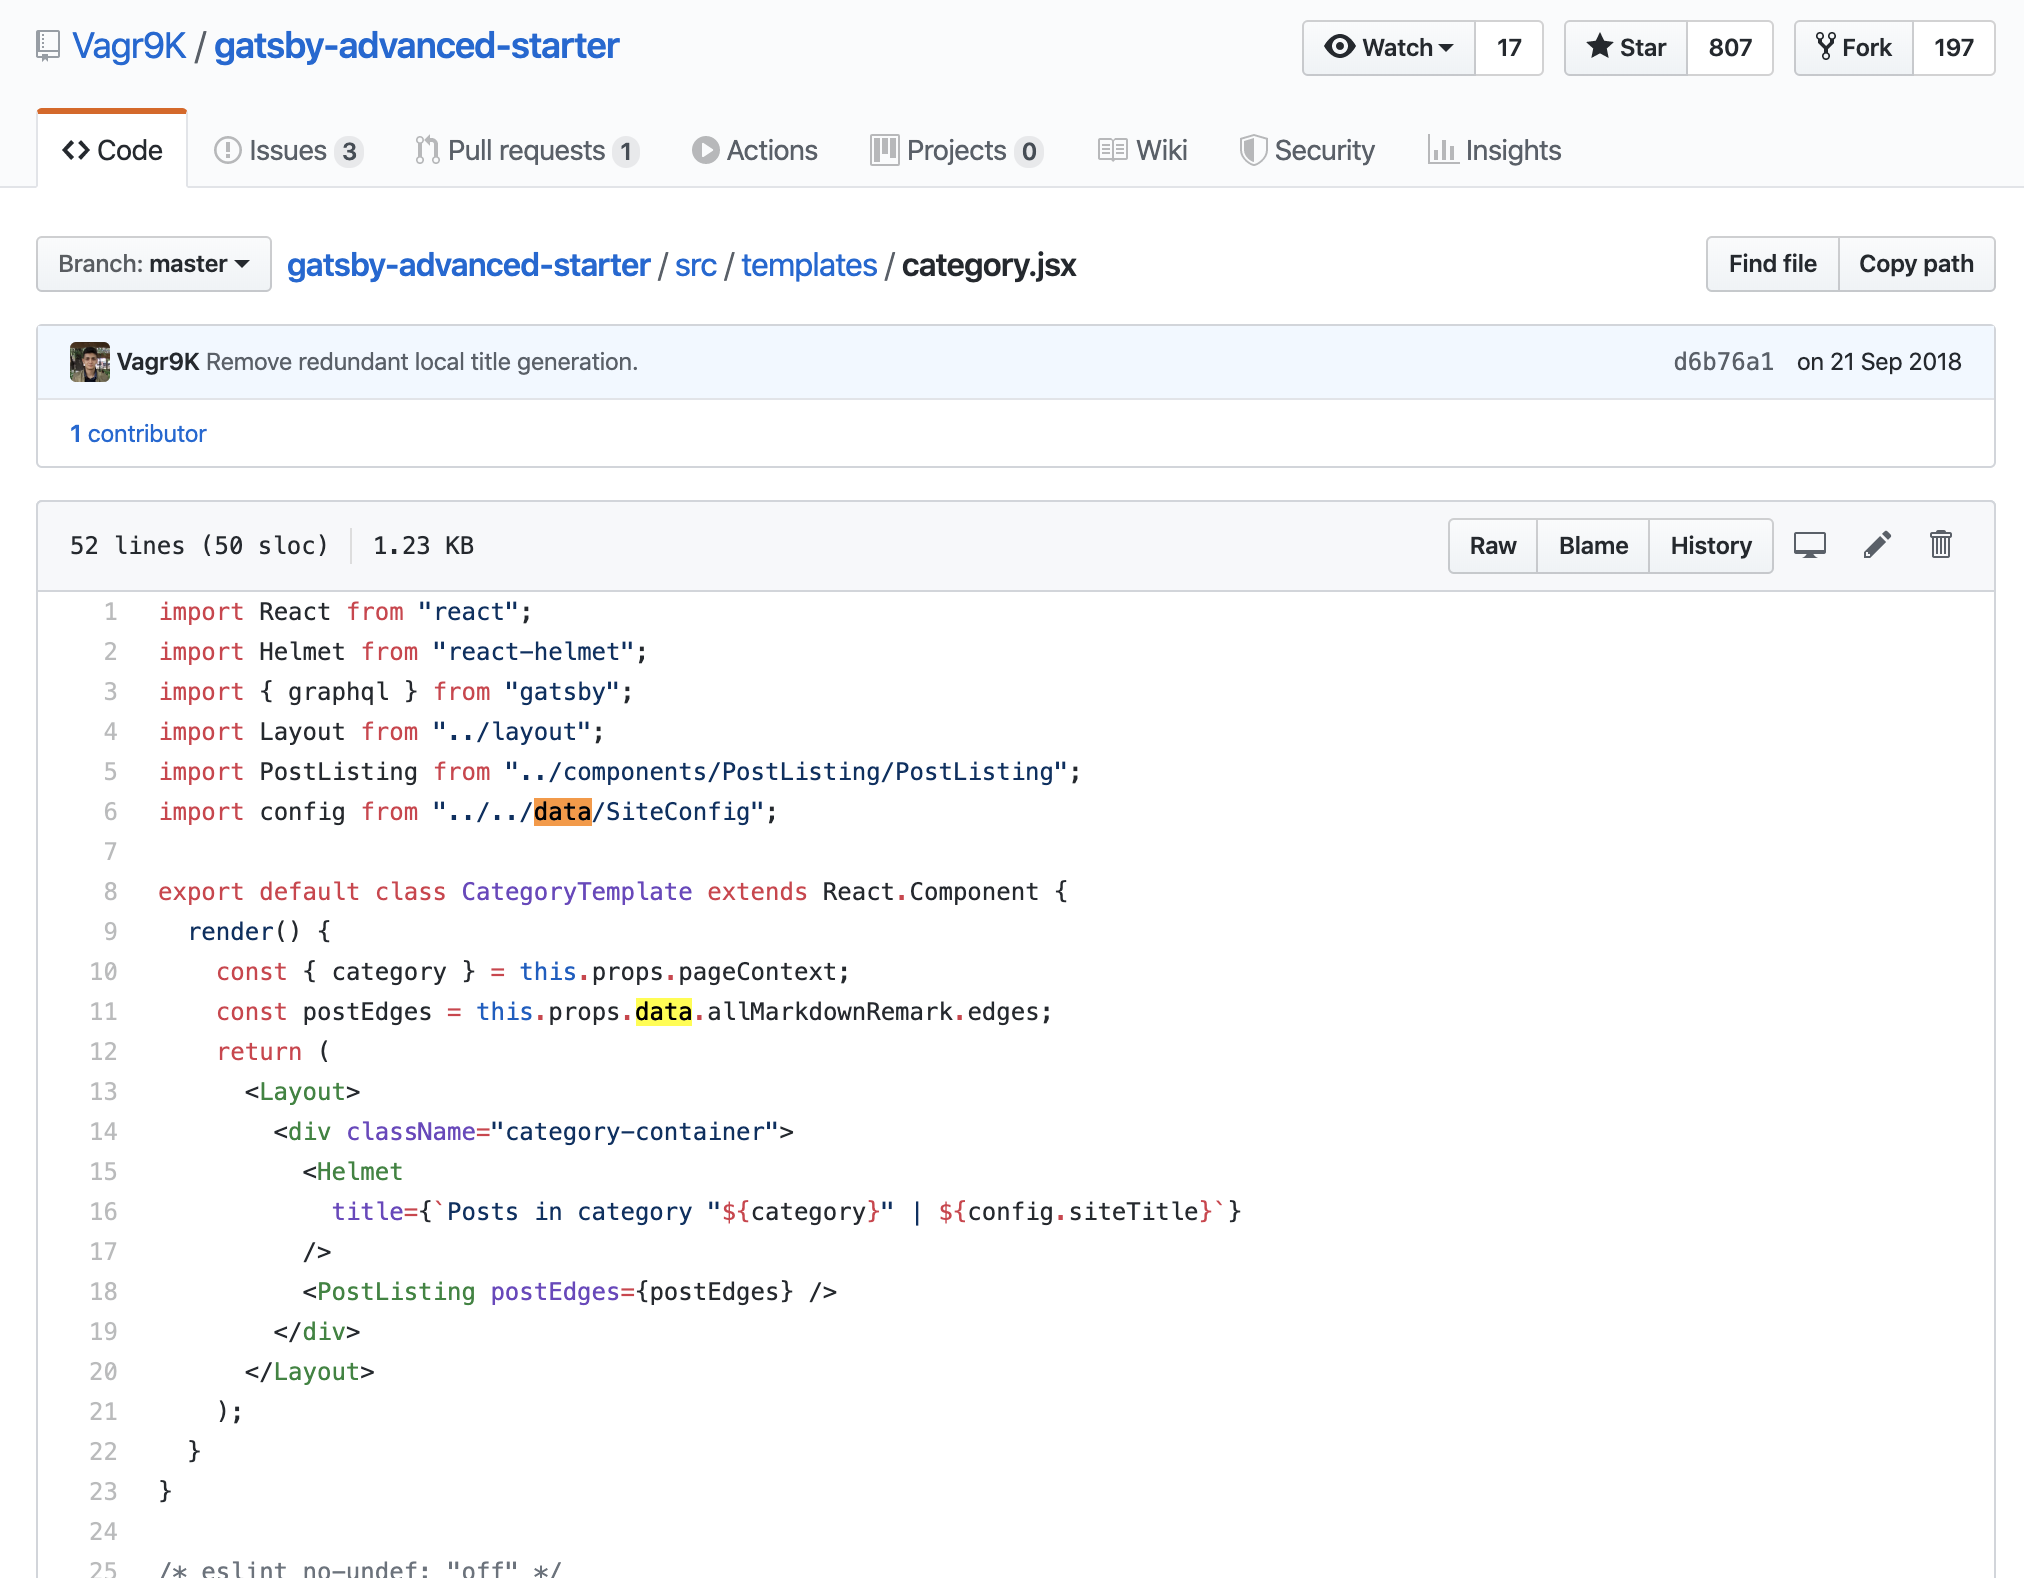
Task: View the Raw file
Action: pos(1493,546)
